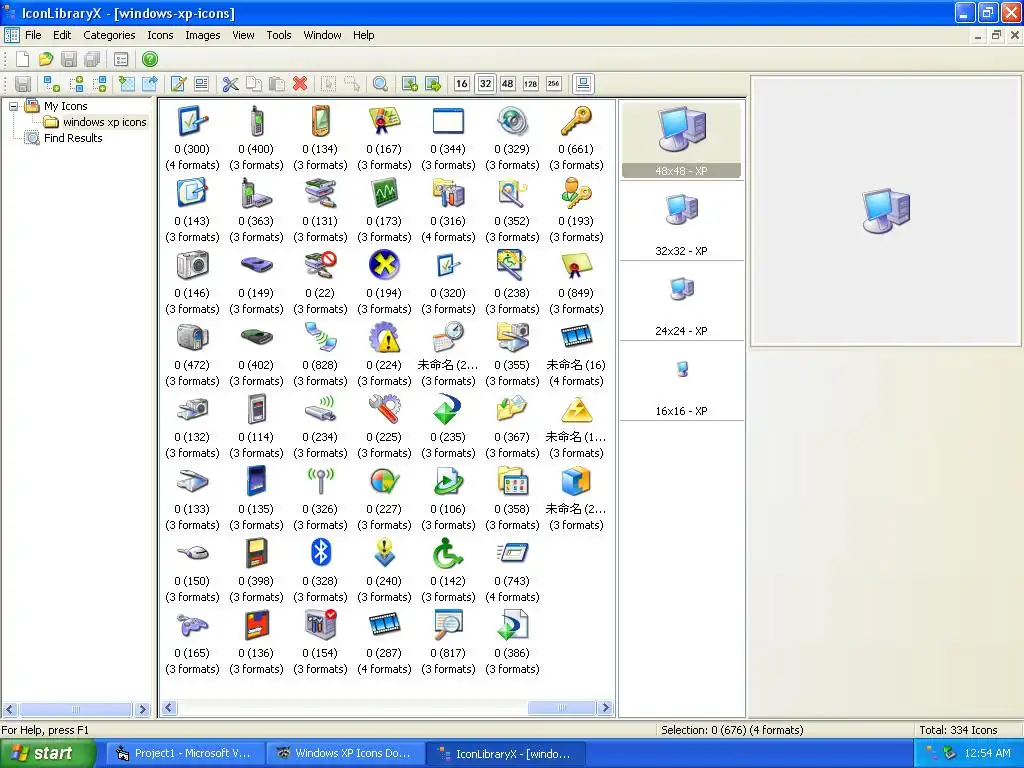Export image format with green arrow
The height and width of the screenshot is (768, 1024).
[432, 84]
